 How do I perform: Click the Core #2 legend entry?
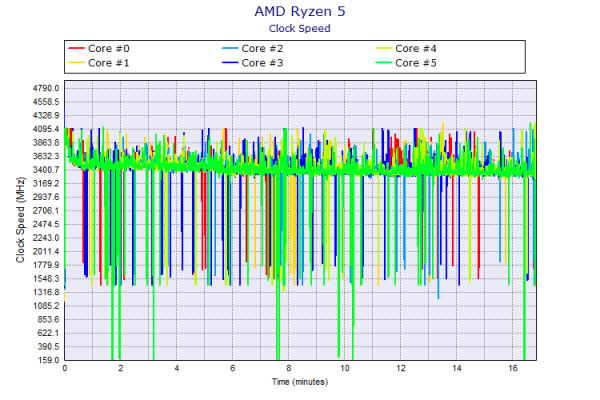pyautogui.click(x=253, y=49)
